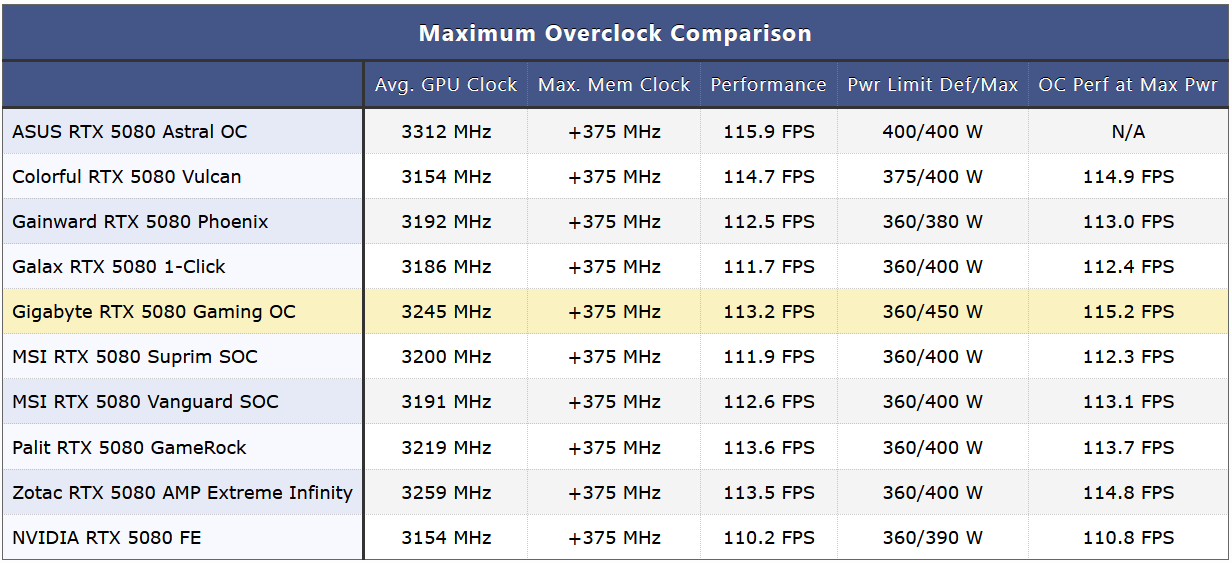Click the 3312 MHz GPU clock cell
Viewport: 1232px width, 563px height.
[446, 132]
